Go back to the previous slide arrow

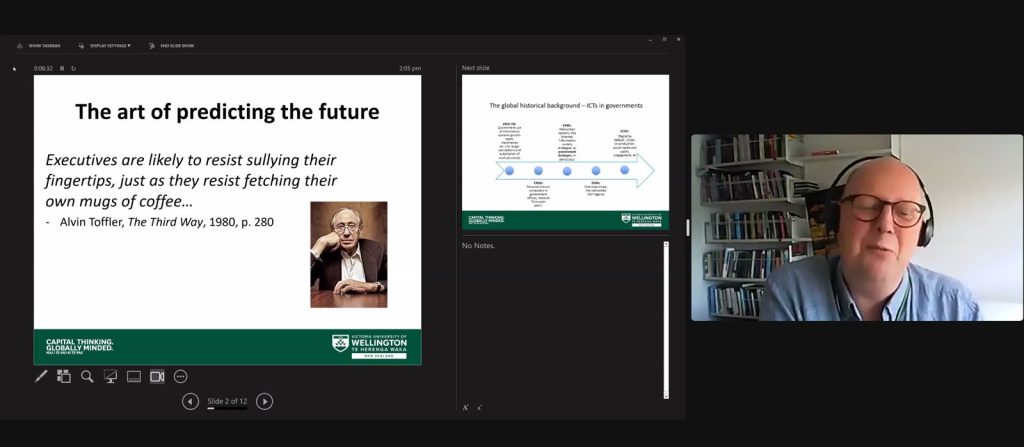190,401
